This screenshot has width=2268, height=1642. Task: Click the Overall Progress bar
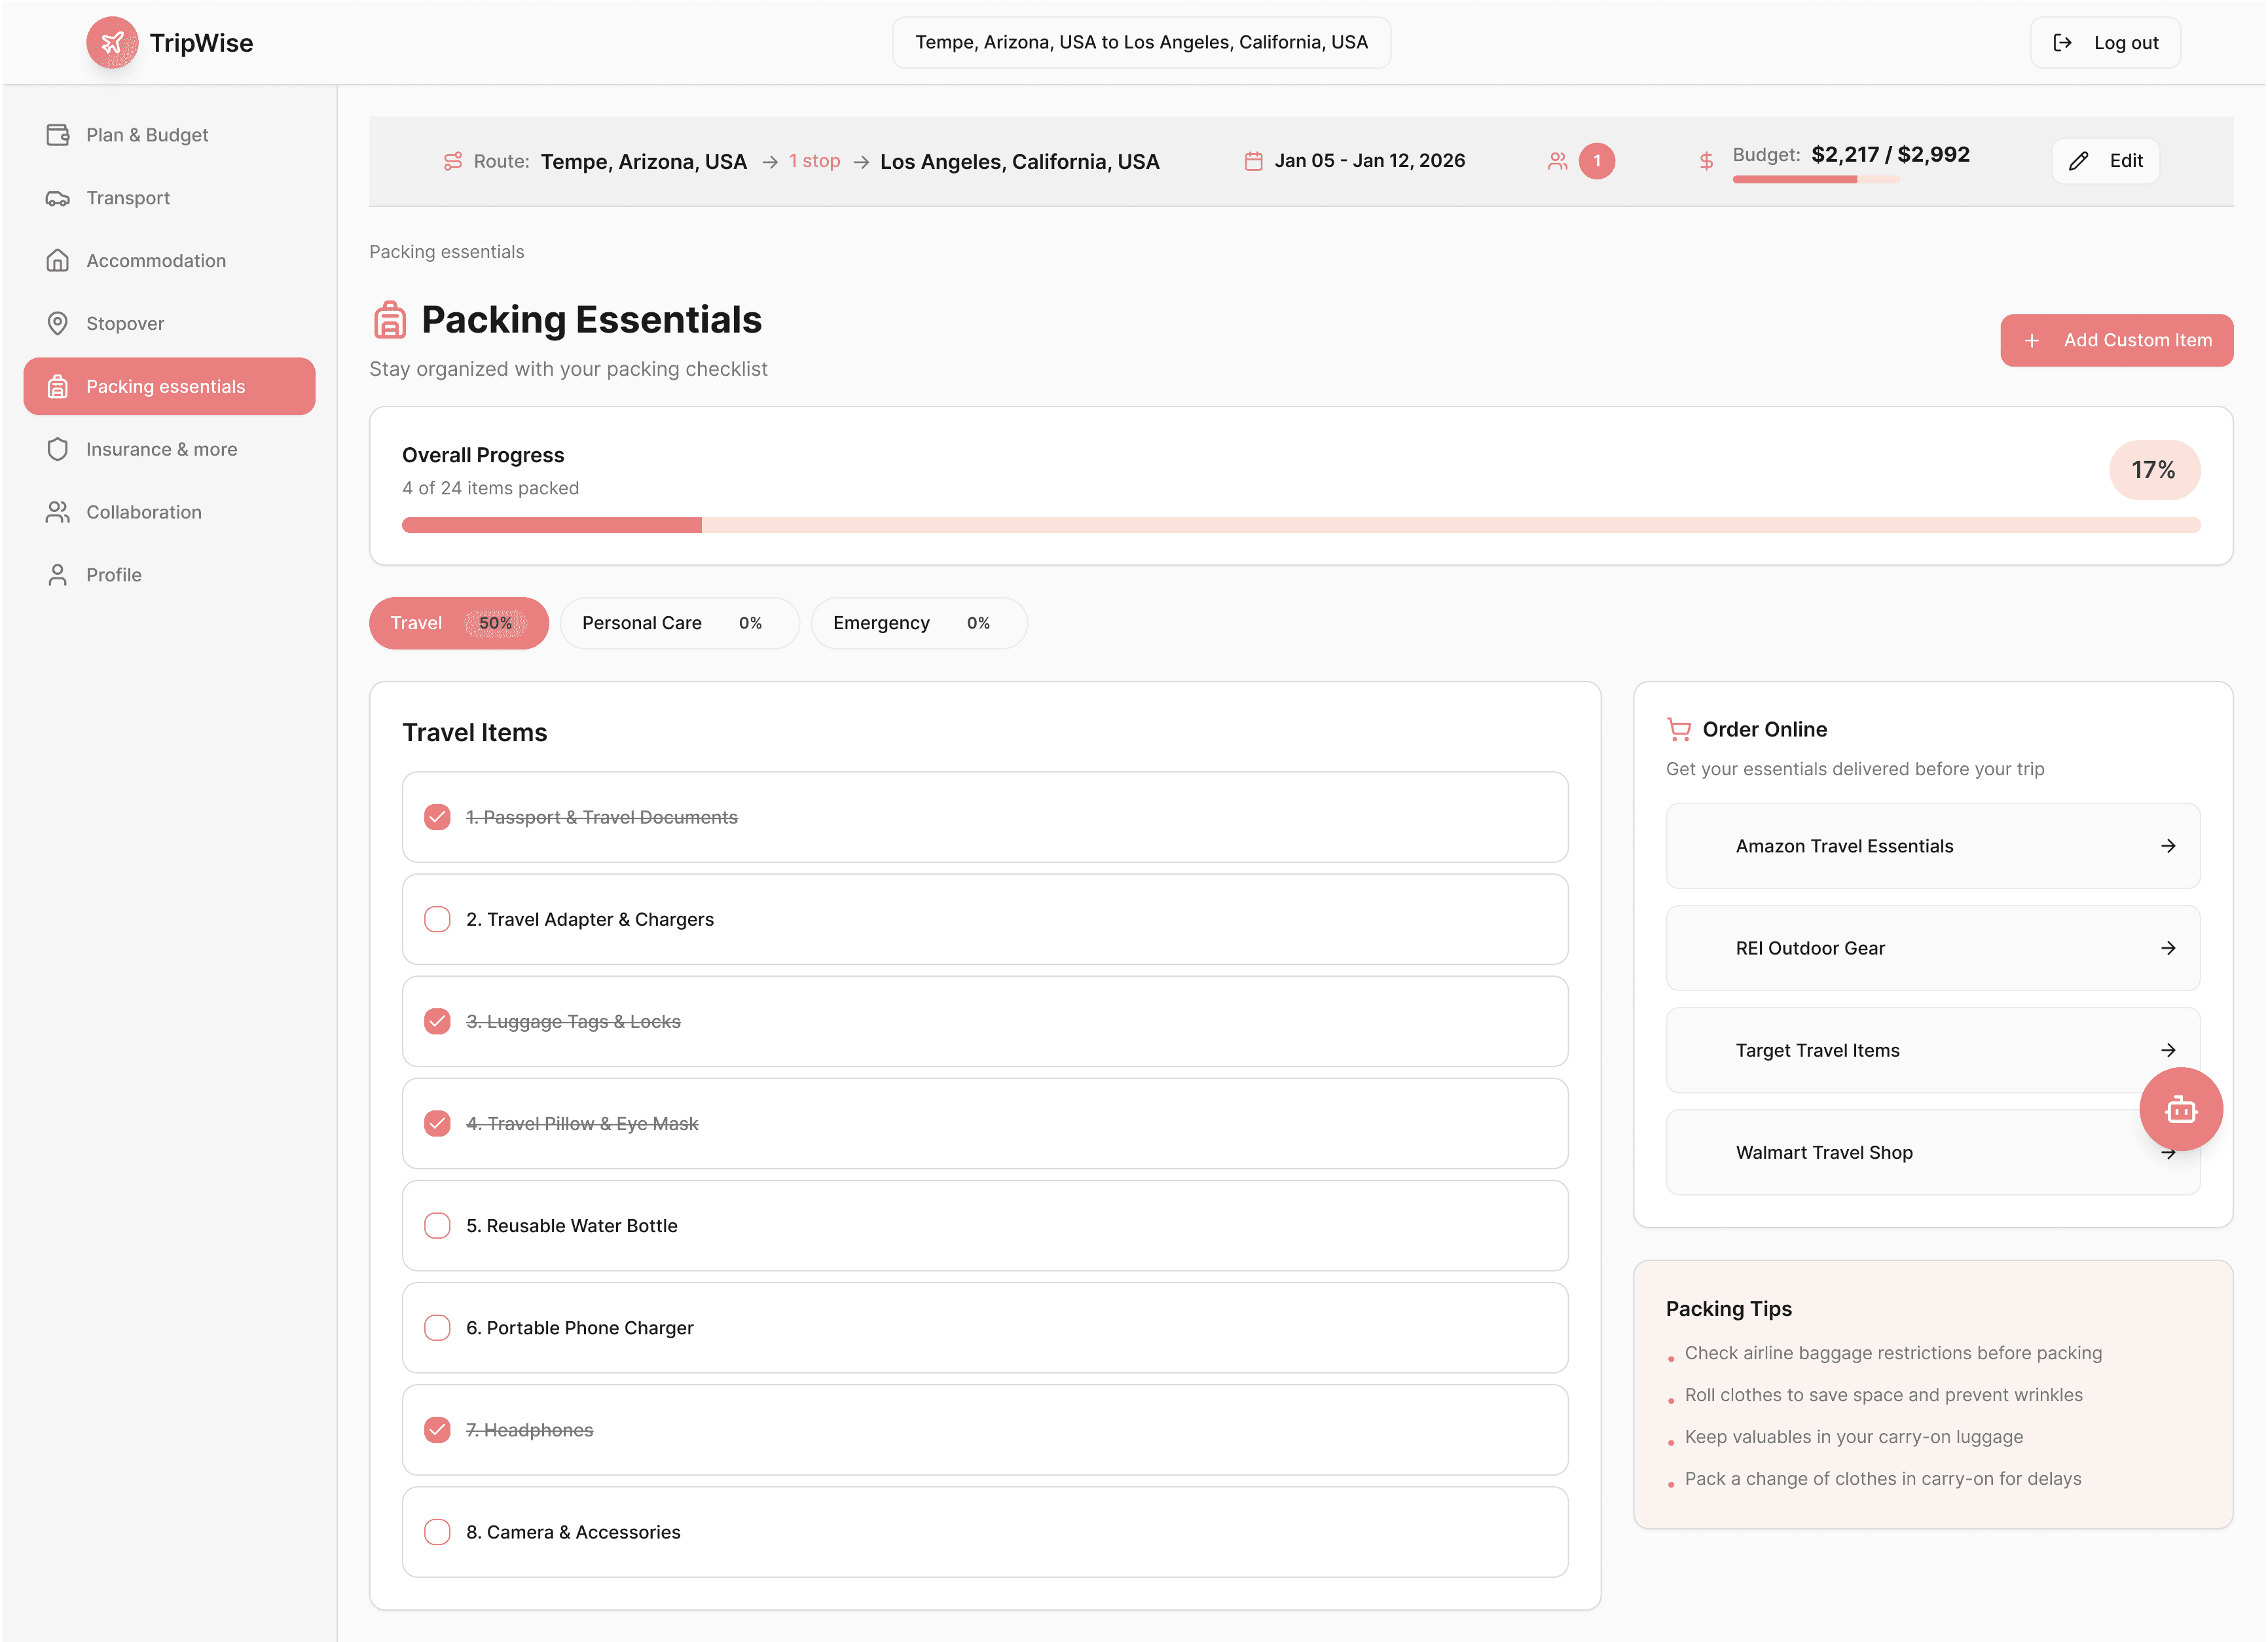coord(1300,525)
